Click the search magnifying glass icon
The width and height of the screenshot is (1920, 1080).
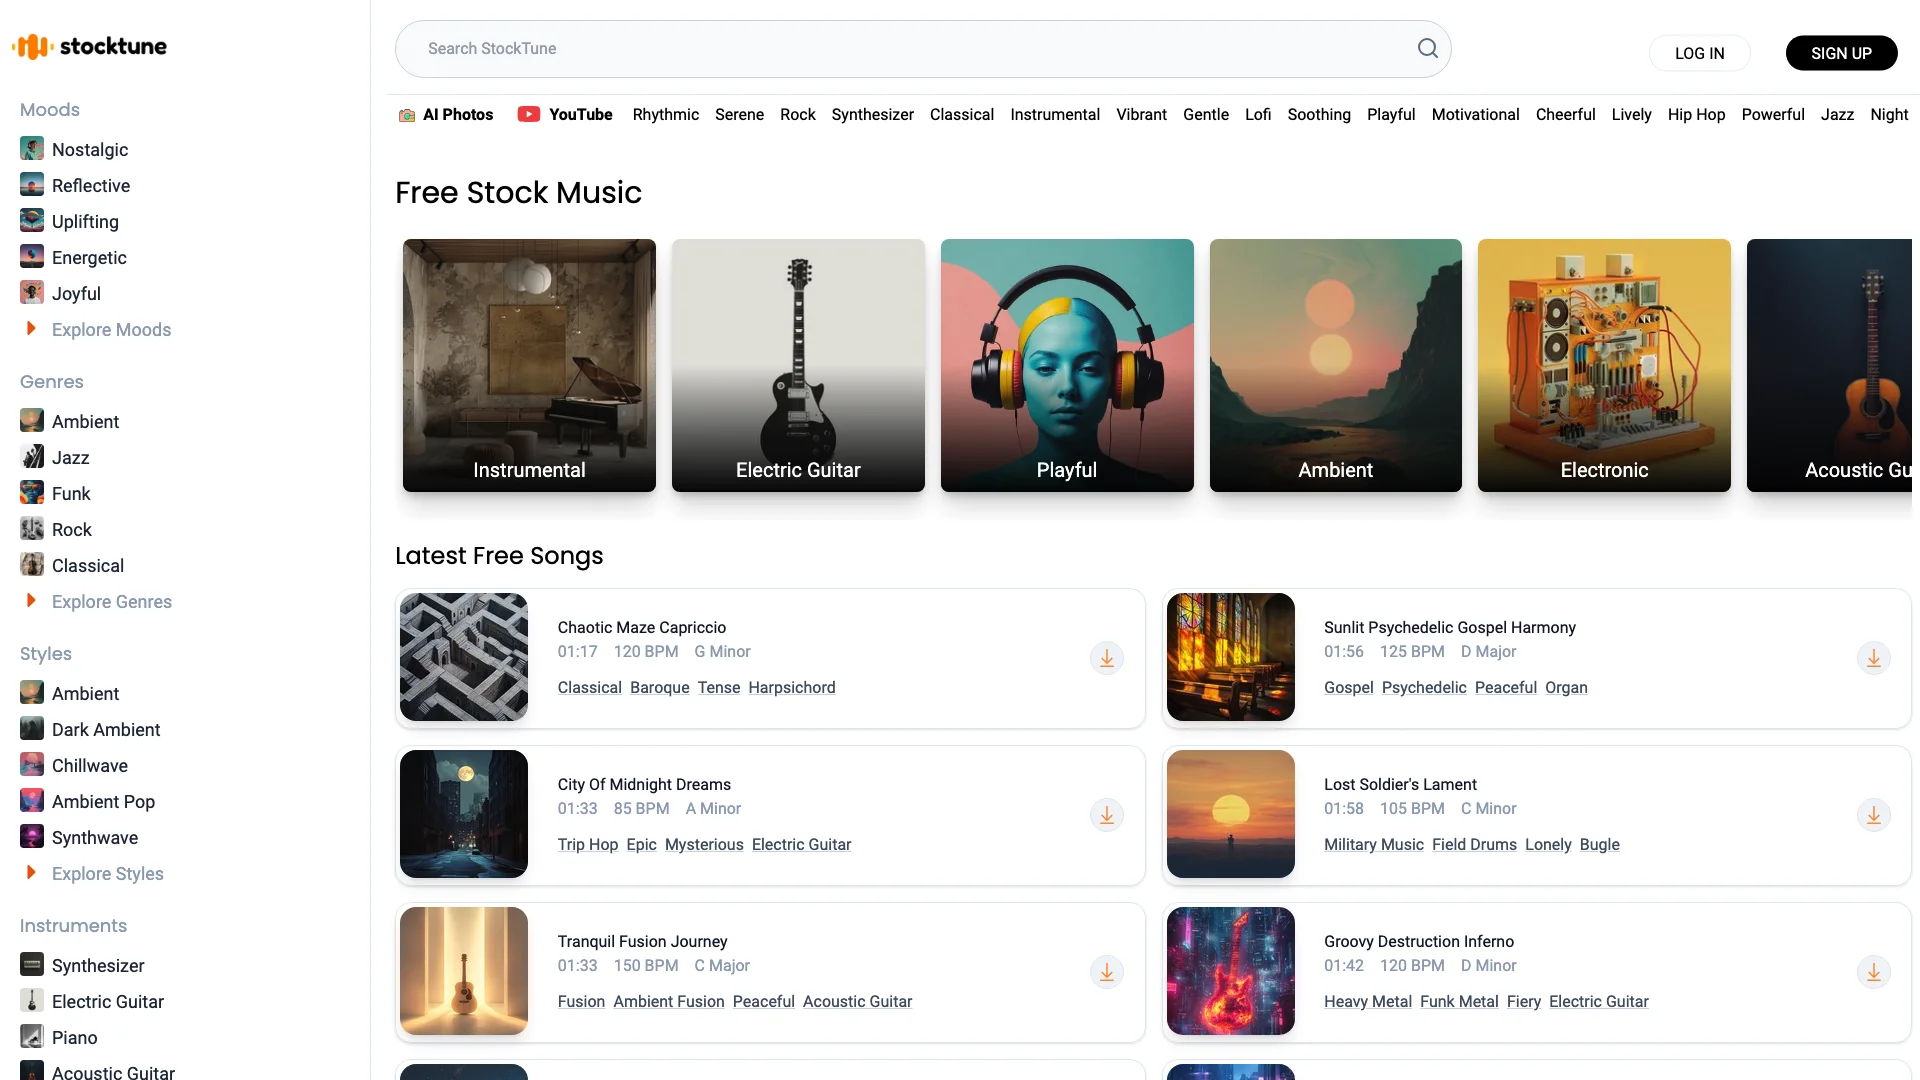tap(1428, 49)
